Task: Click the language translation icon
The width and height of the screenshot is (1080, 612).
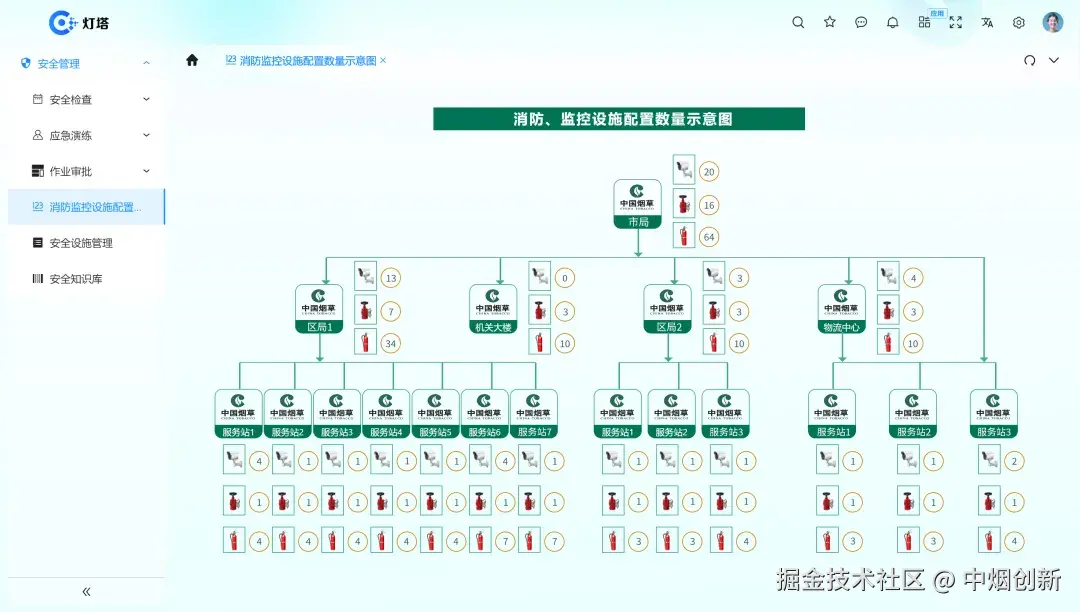Action: tap(987, 22)
